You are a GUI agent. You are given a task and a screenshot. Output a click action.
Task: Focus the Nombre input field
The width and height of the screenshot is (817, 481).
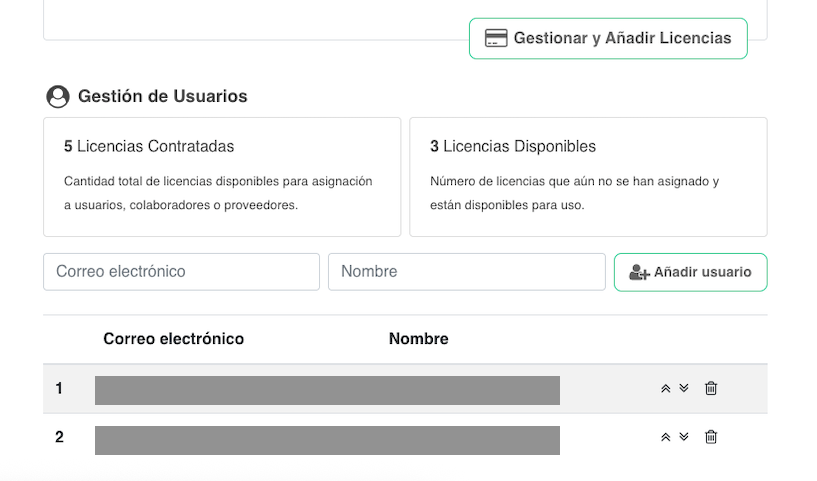[466, 272]
